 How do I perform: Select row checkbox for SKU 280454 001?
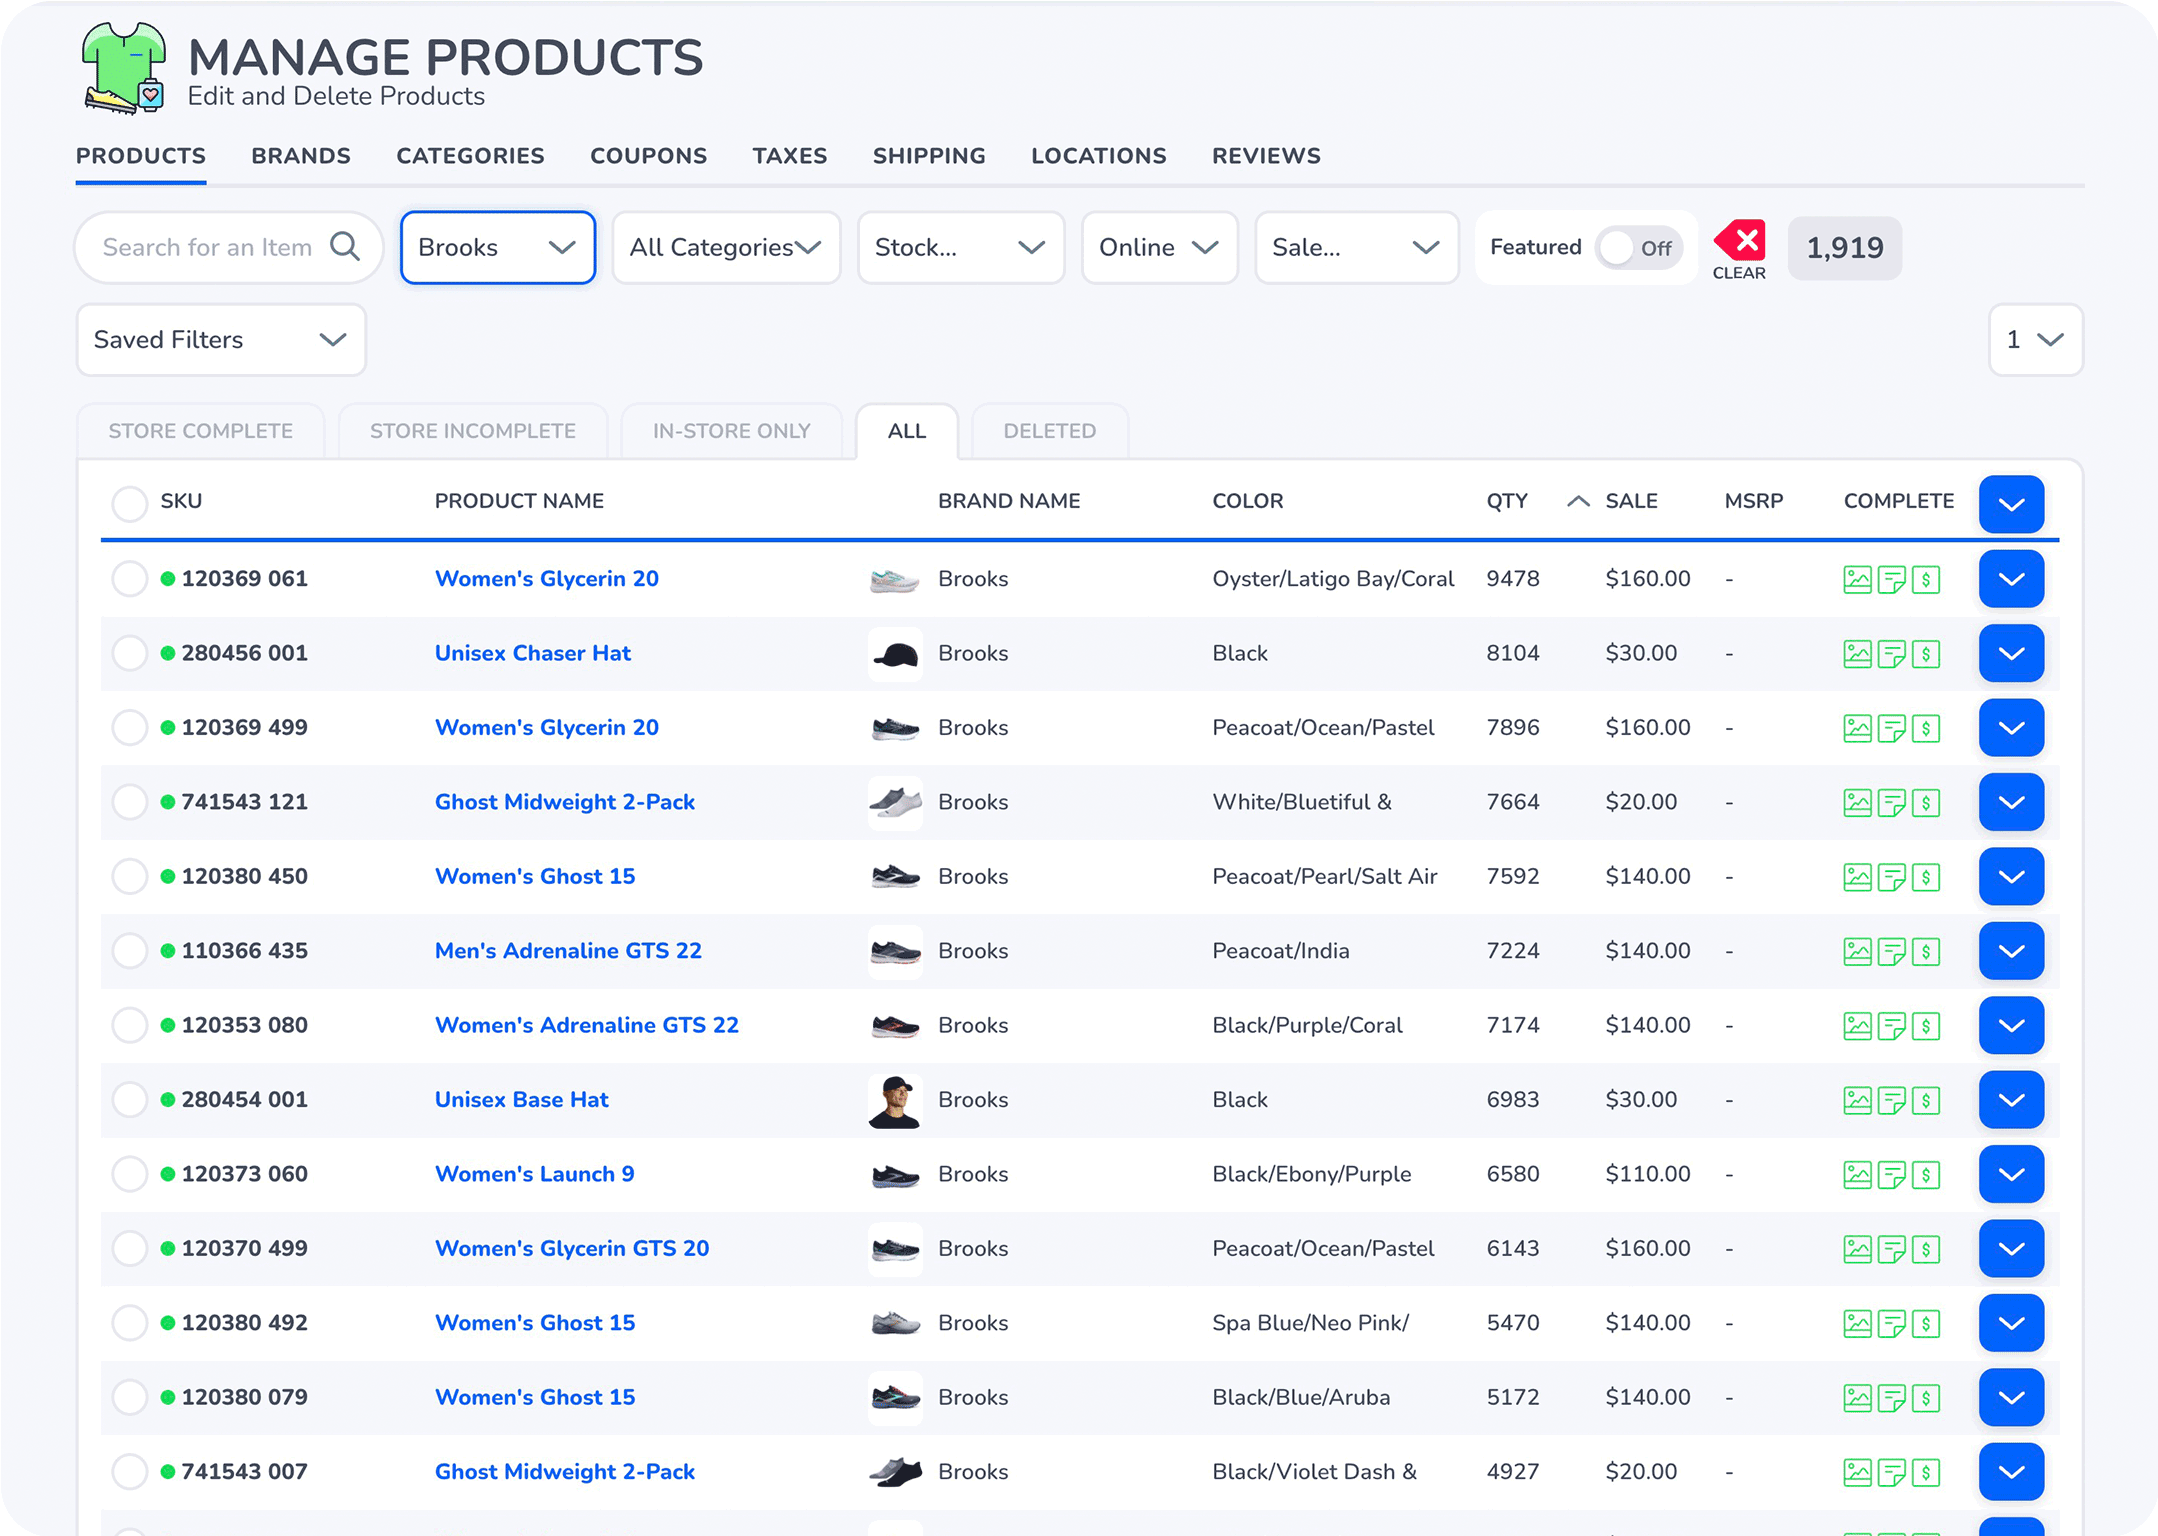coord(129,1100)
